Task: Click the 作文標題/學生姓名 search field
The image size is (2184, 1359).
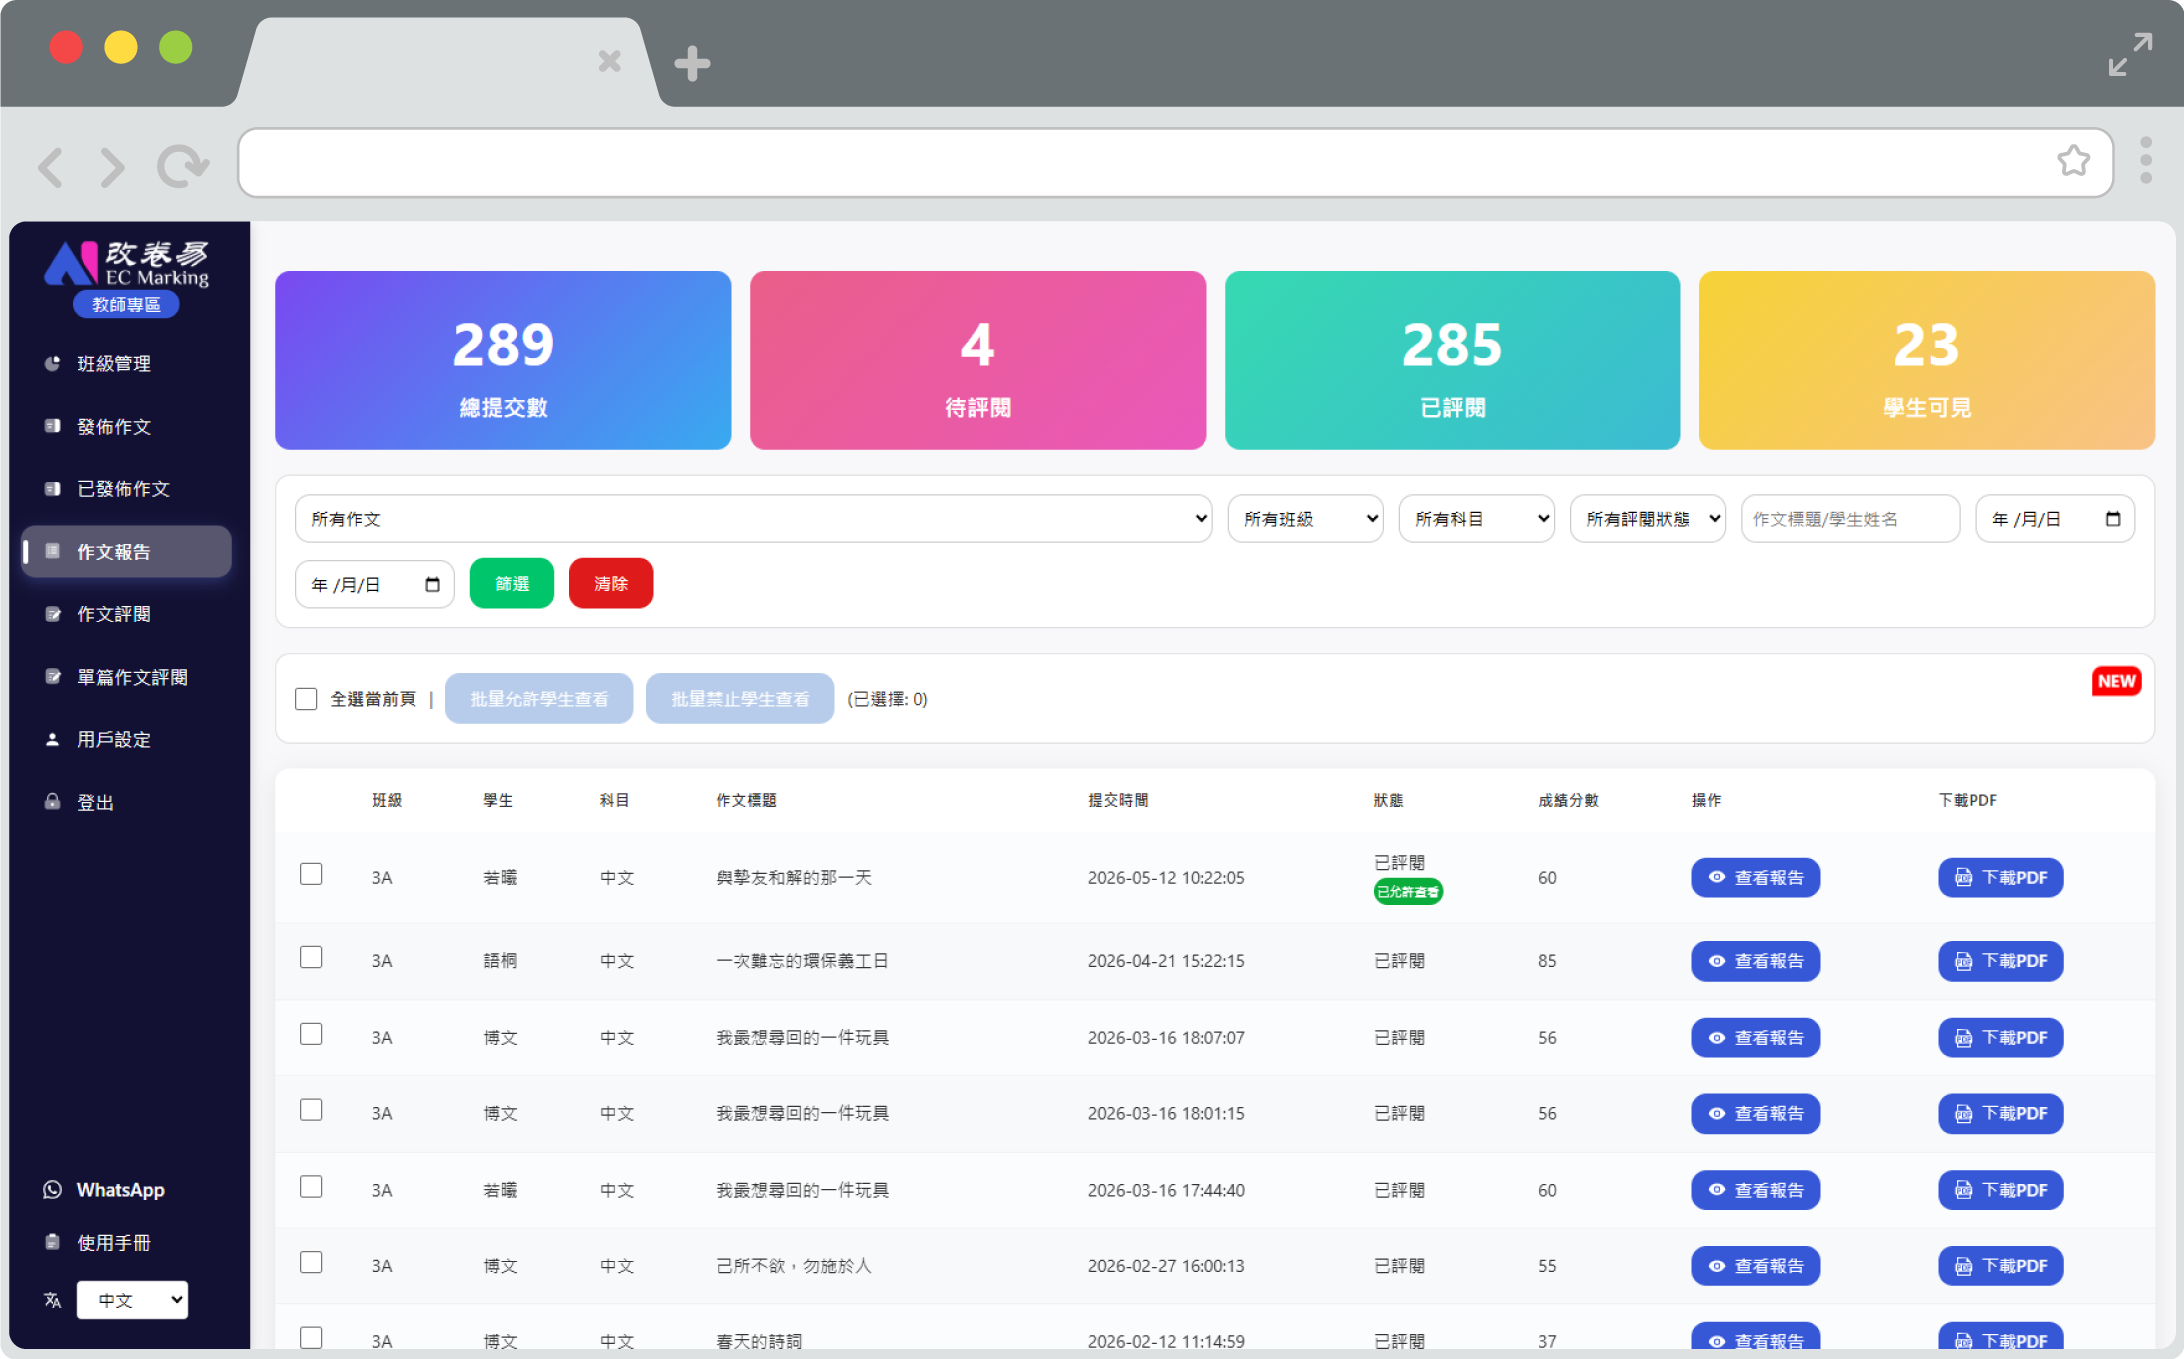Action: (1850, 518)
